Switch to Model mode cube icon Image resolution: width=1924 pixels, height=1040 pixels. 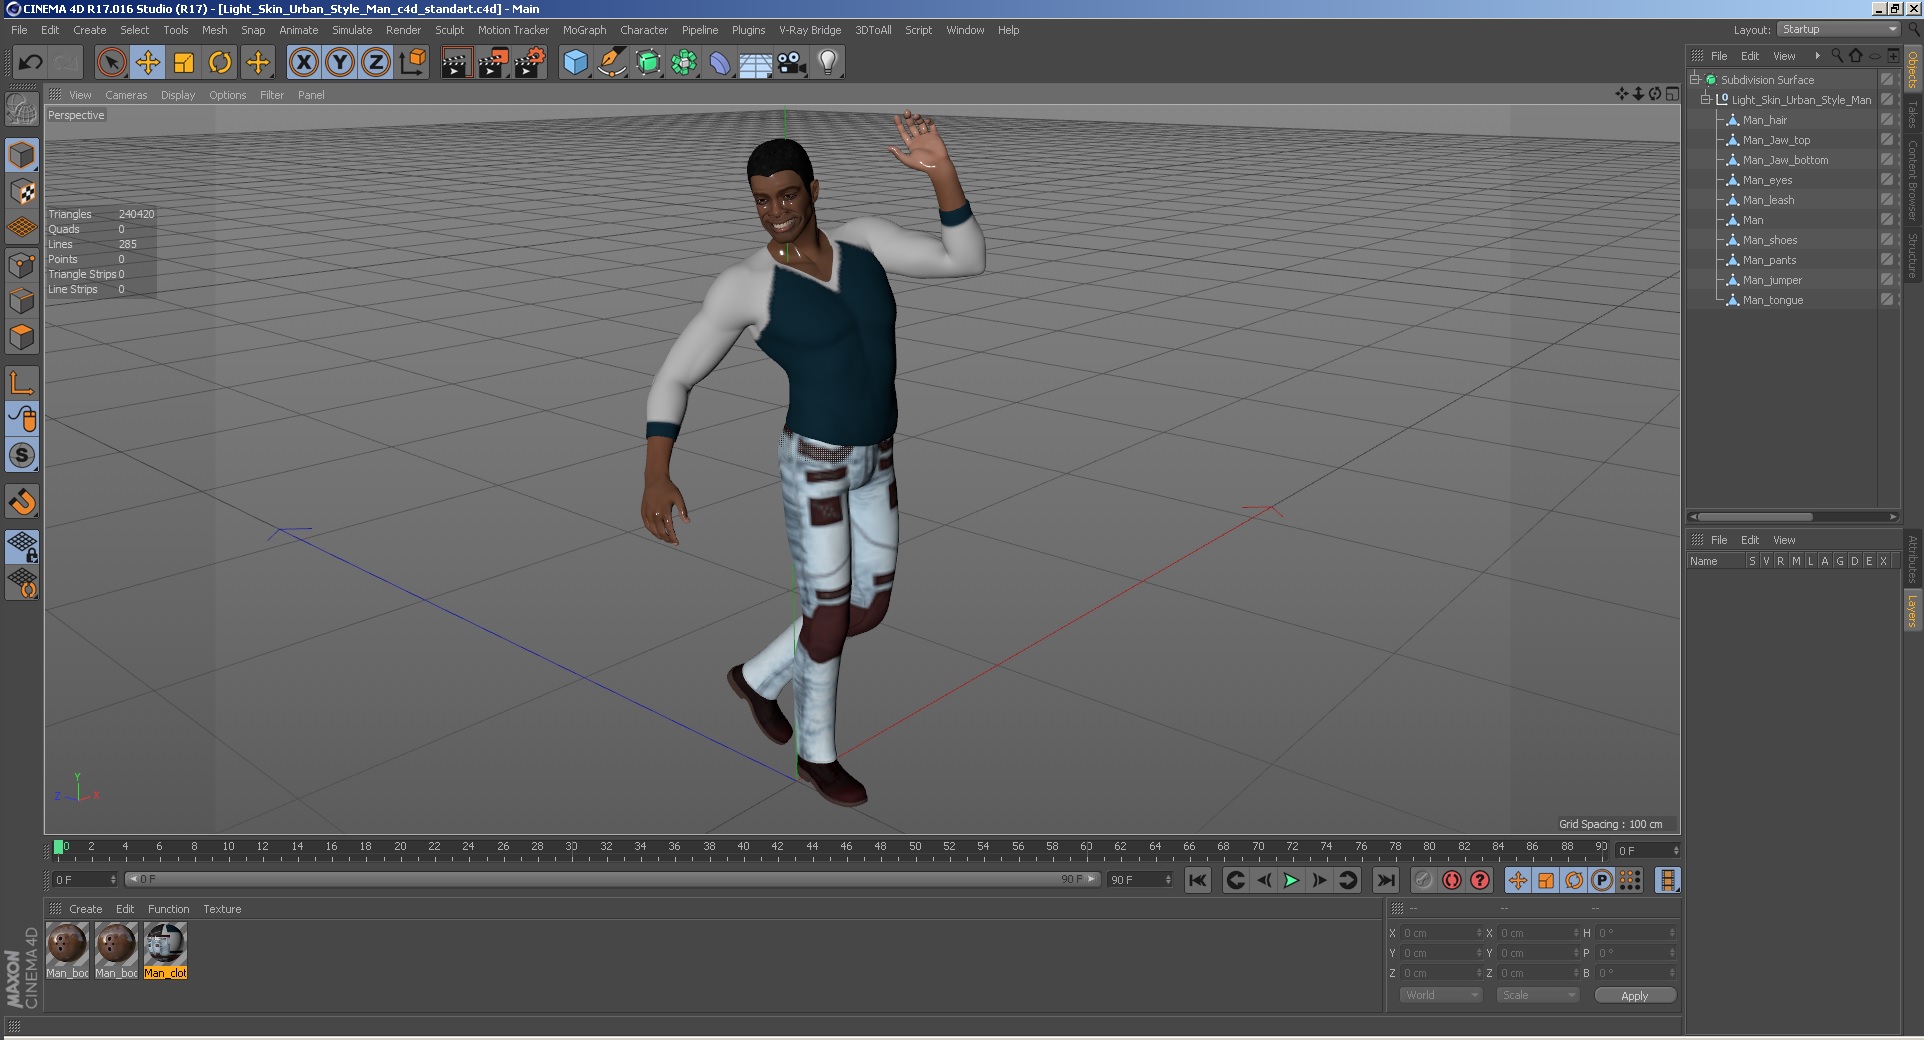[22, 155]
